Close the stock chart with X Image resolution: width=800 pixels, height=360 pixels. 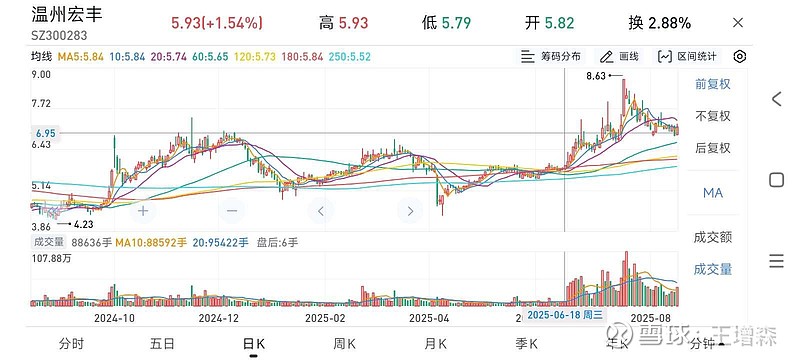(737, 23)
